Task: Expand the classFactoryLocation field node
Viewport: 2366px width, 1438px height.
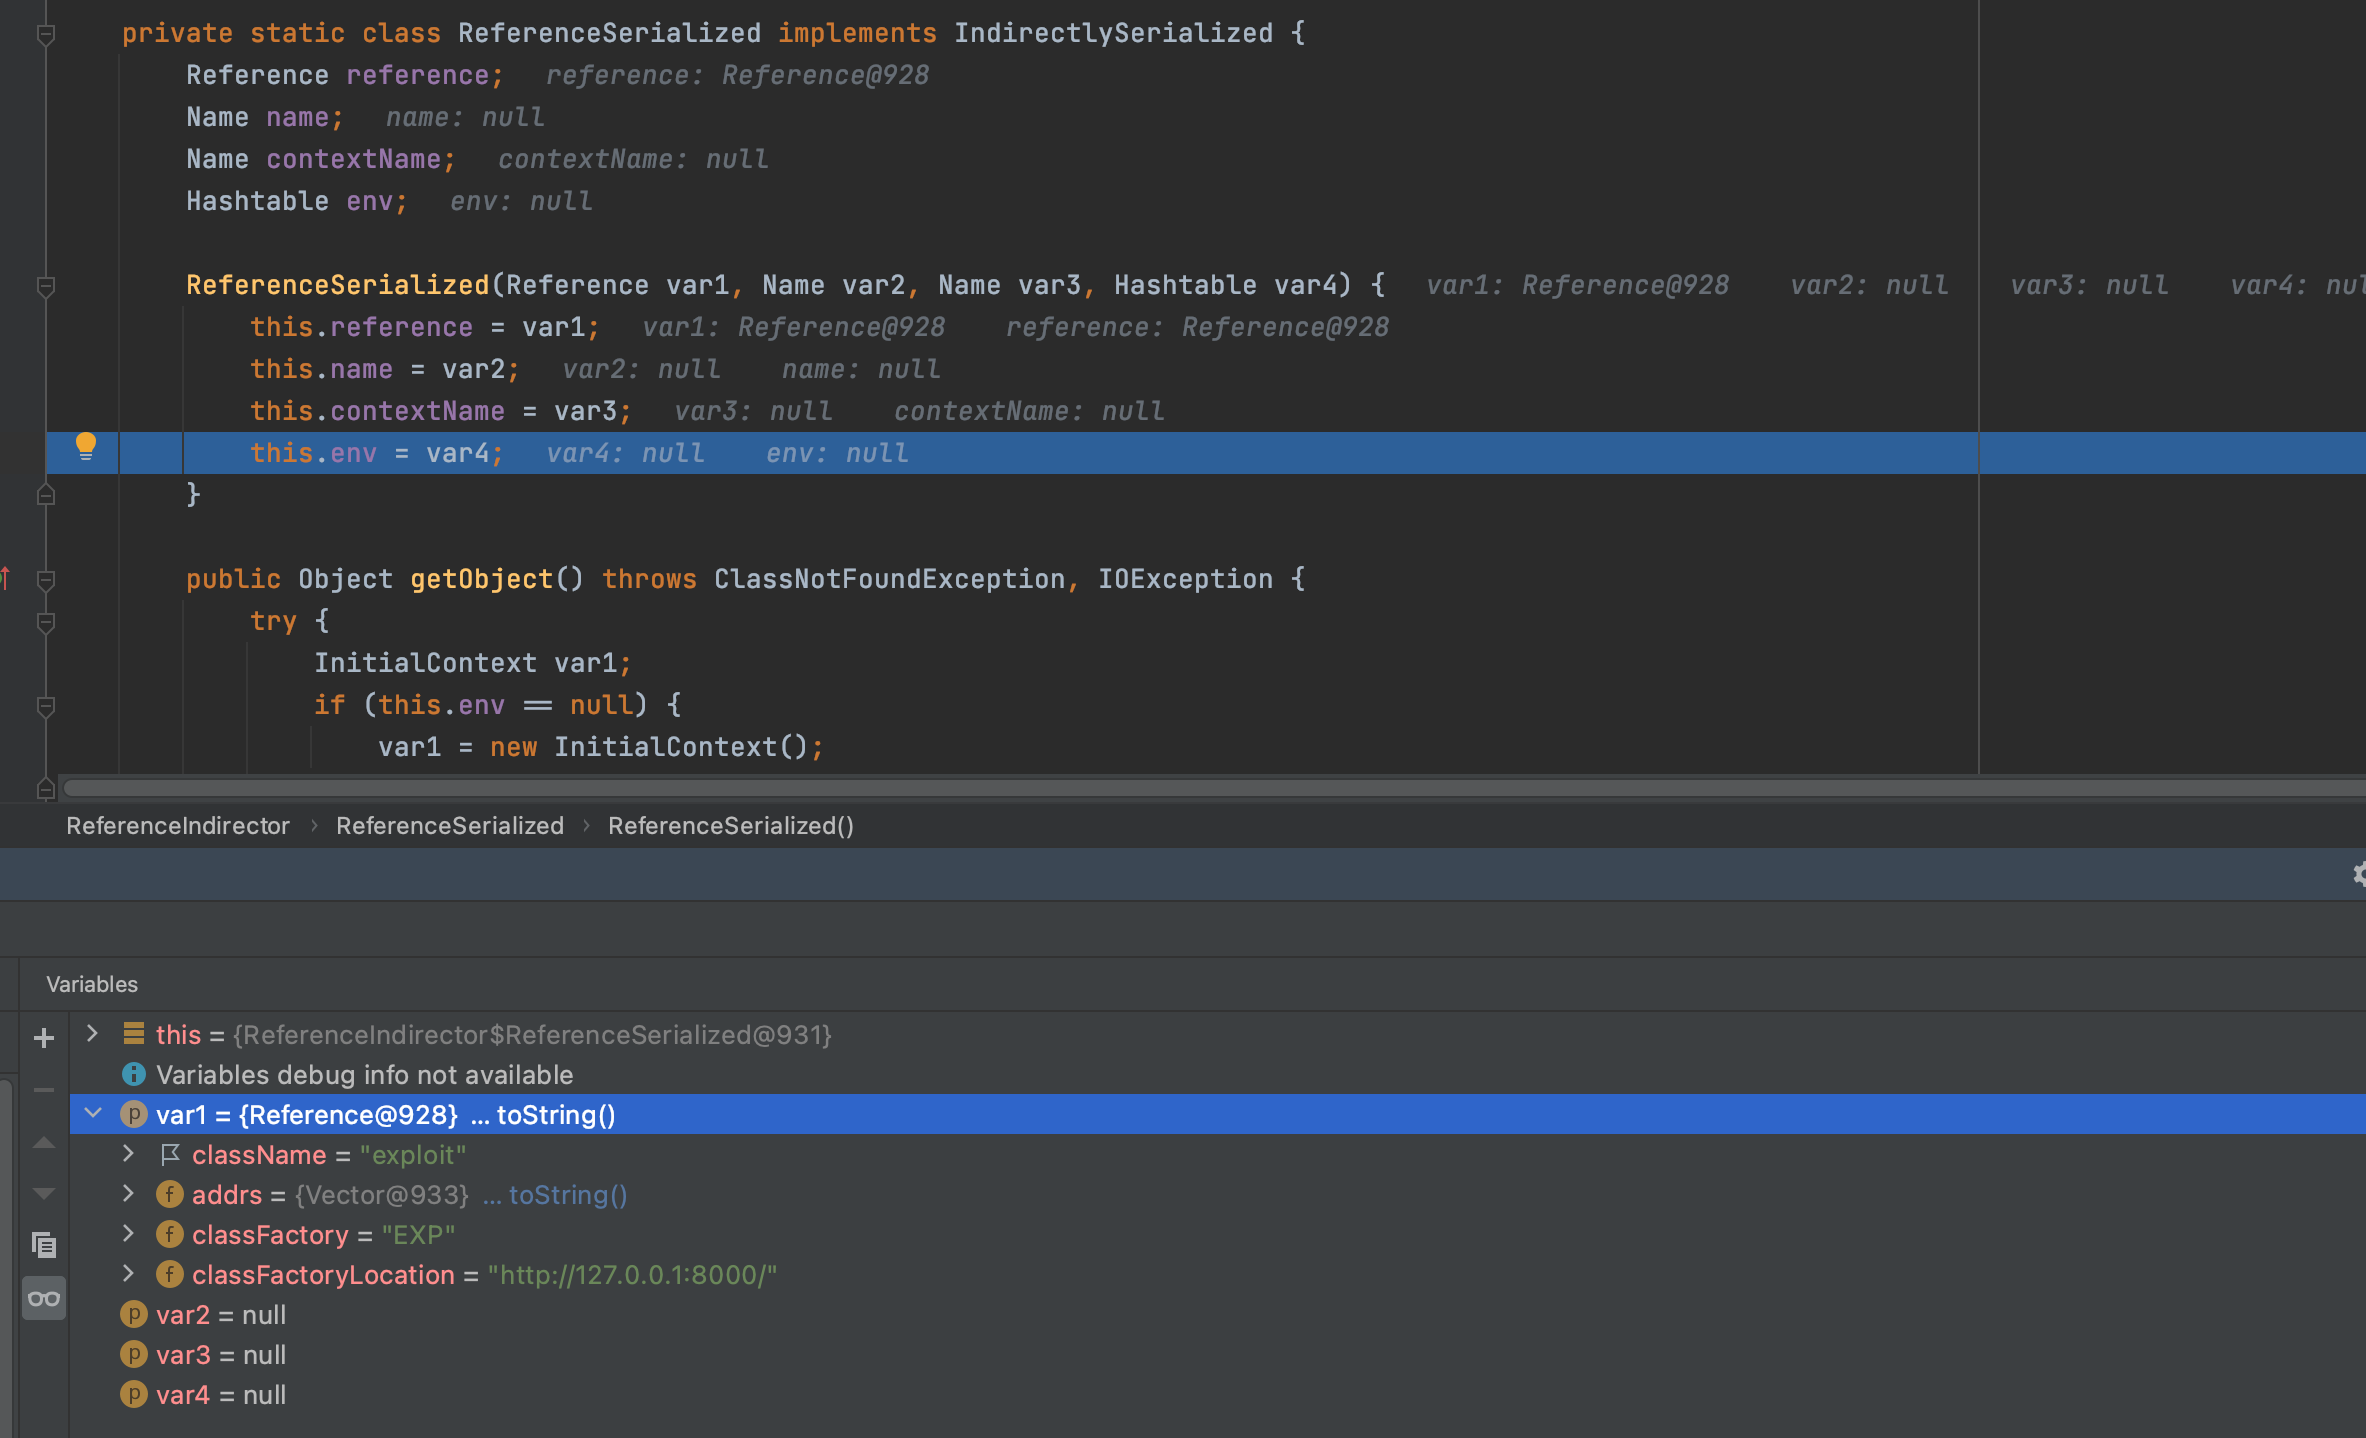Action: pyautogui.click(x=128, y=1273)
